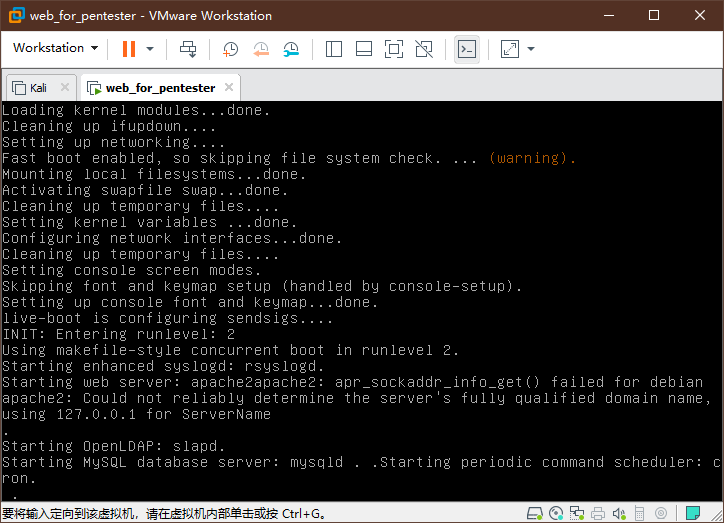Click the stretch guest display icon

coord(510,48)
